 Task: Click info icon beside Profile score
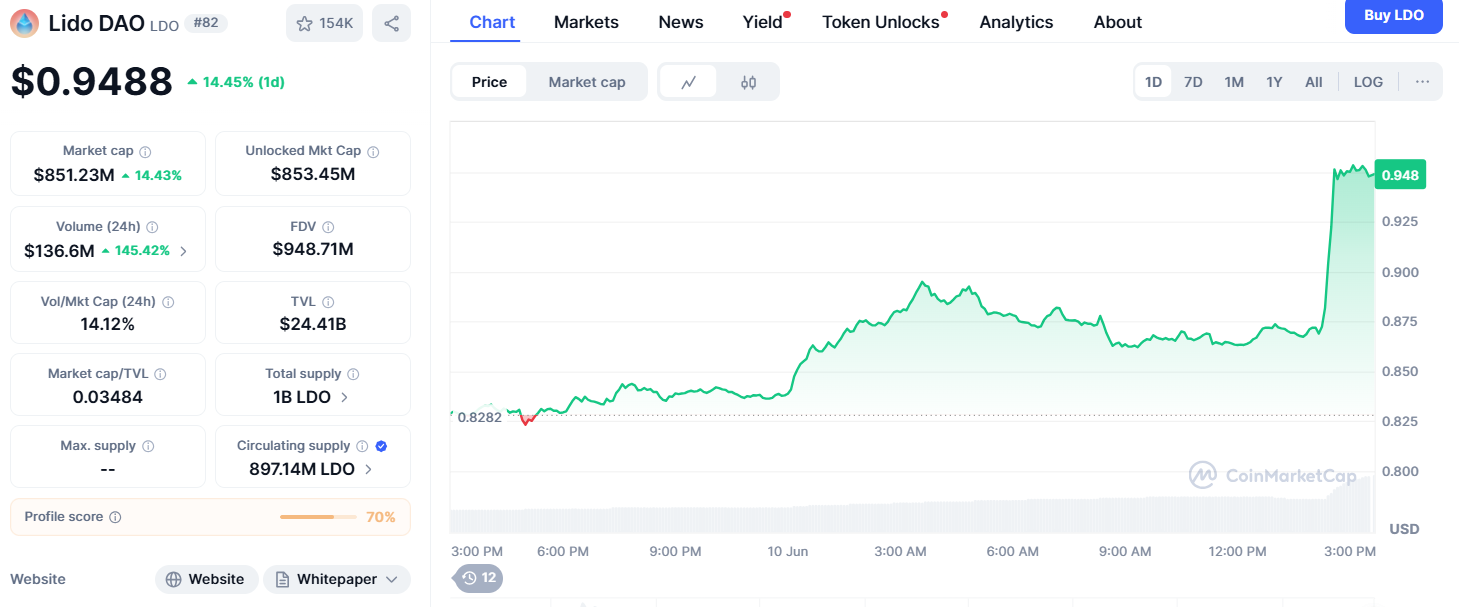(115, 517)
